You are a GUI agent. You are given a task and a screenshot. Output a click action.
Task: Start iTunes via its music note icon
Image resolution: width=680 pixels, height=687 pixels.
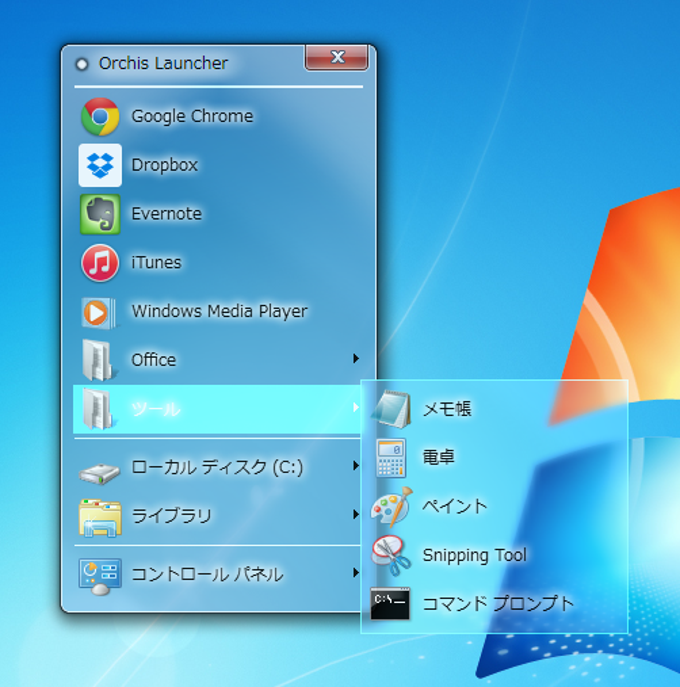100,263
